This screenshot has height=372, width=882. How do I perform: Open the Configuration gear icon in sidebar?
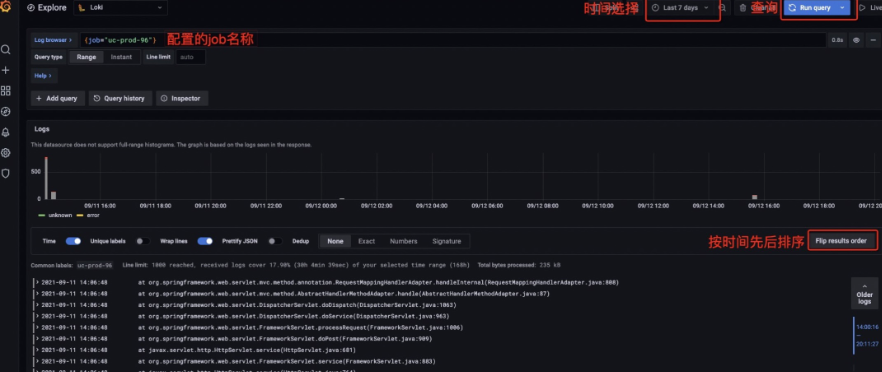pyautogui.click(x=6, y=153)
